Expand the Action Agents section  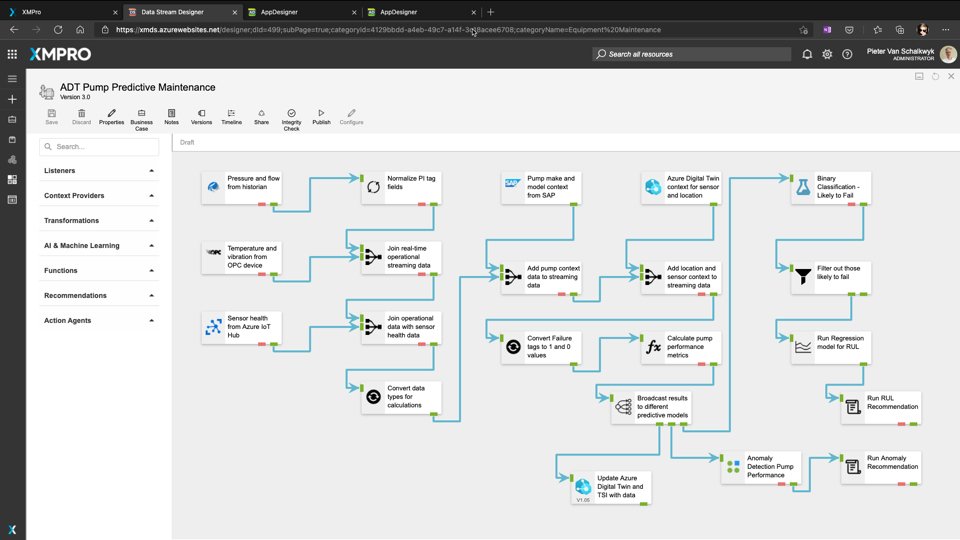(x=99, y=321)
